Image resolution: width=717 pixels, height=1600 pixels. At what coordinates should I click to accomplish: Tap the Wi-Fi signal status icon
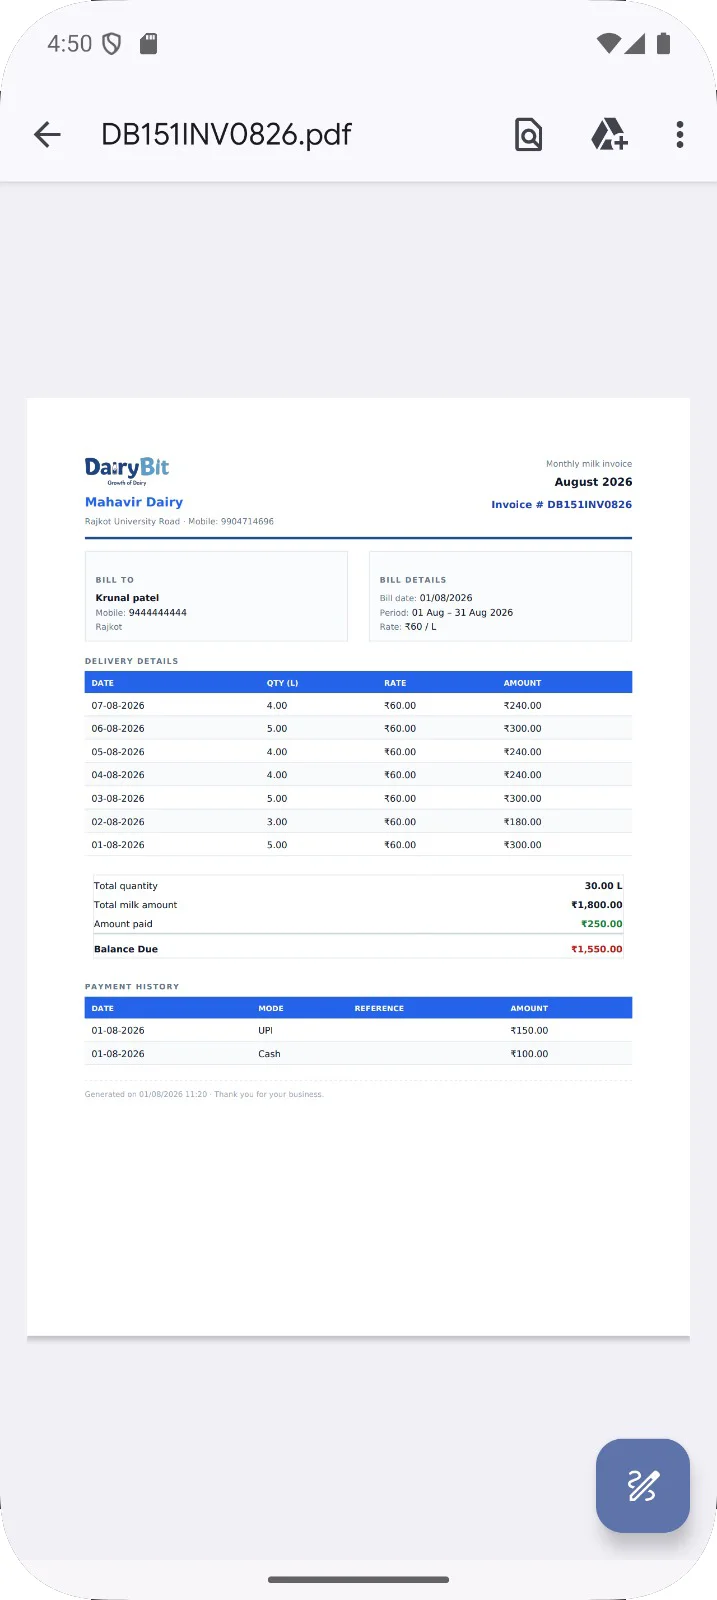[x=608, y=43]
